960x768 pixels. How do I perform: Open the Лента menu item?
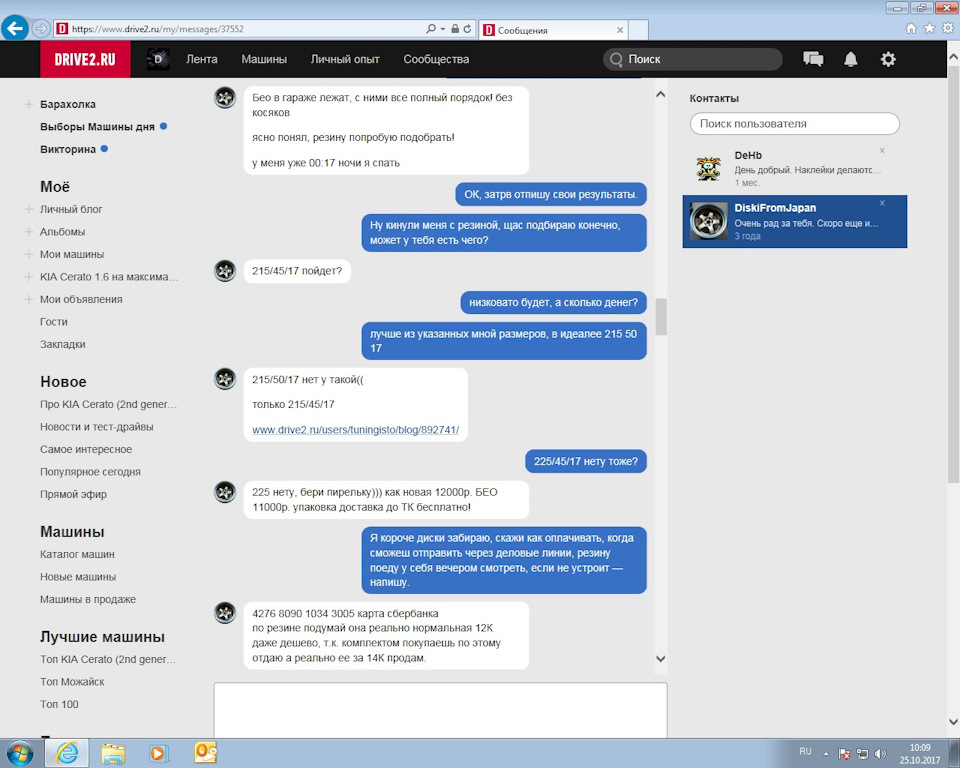[x=202, y=59]
